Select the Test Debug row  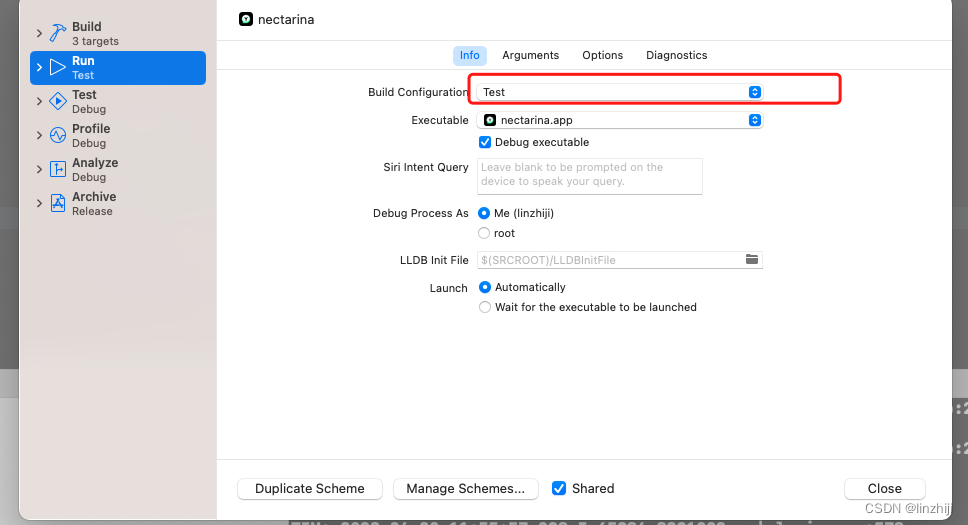pos(118,101)
